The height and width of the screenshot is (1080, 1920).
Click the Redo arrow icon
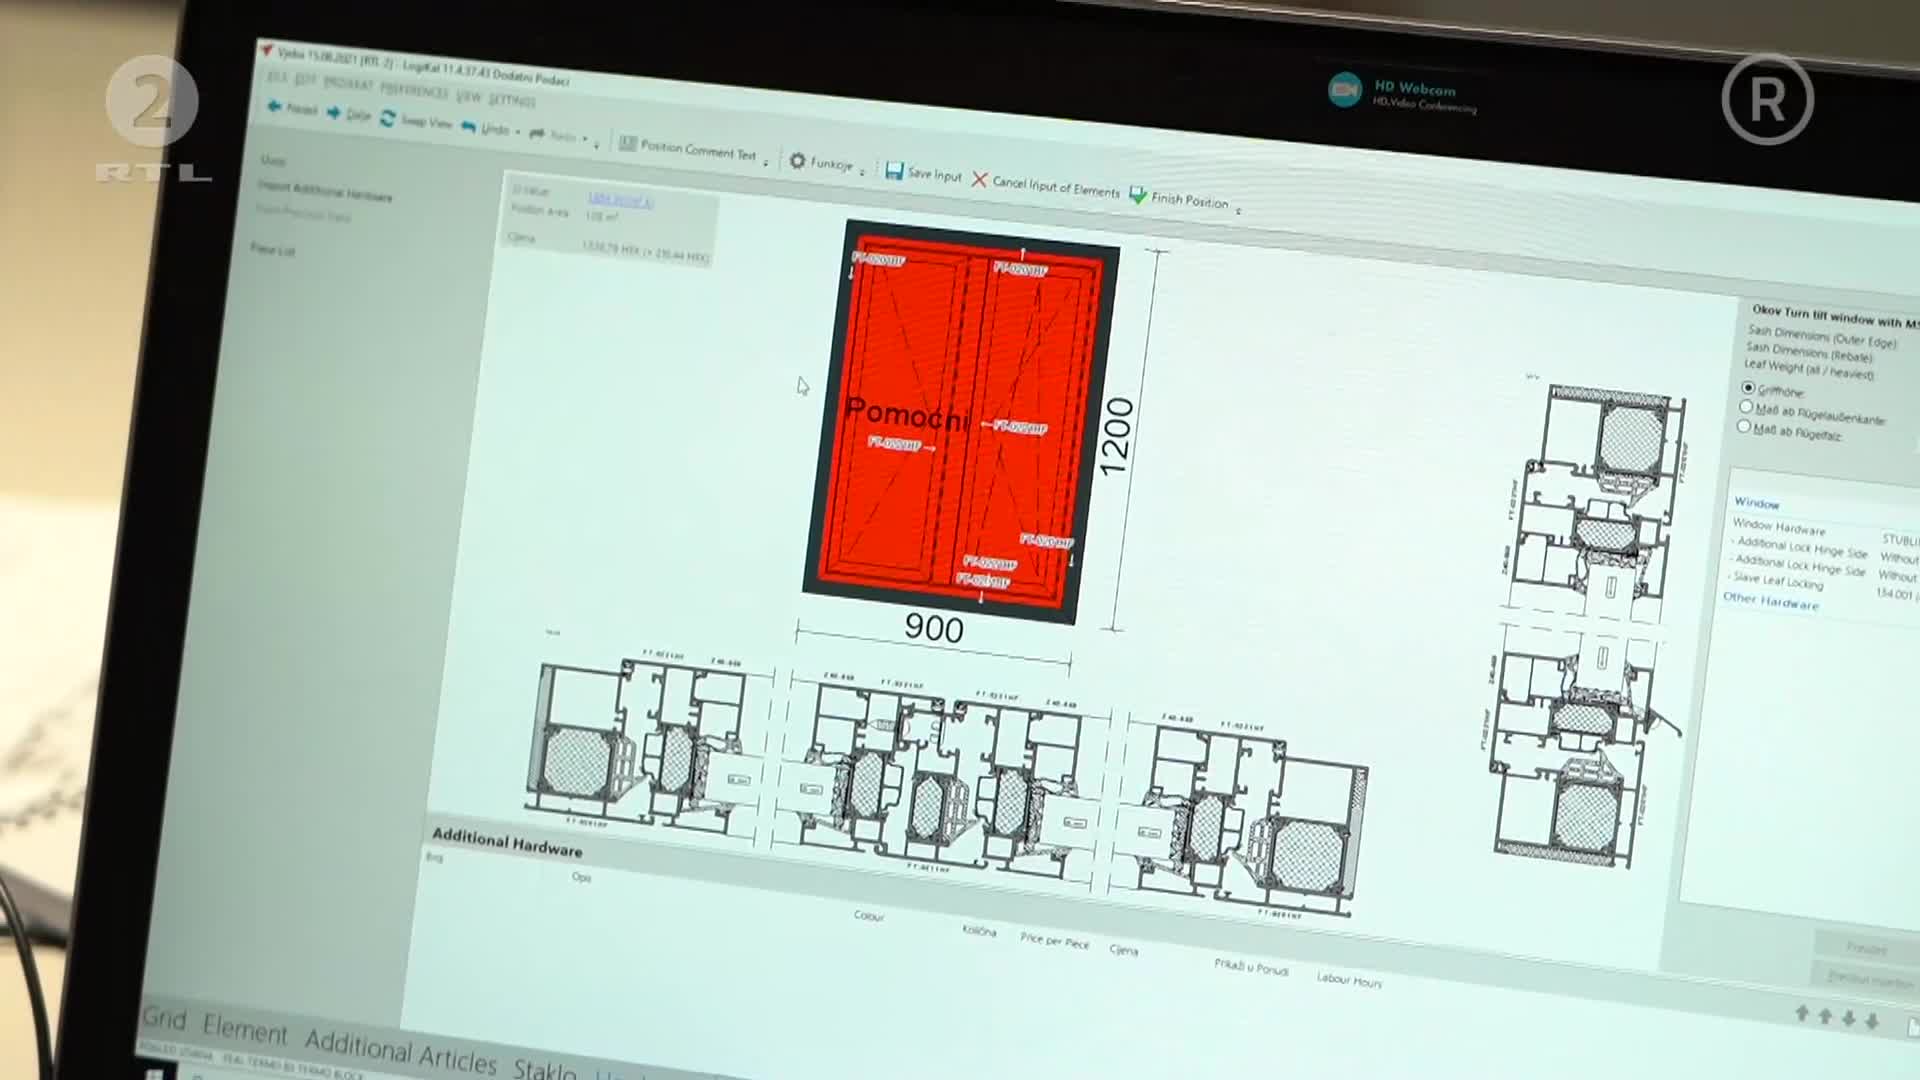coord(537,133)
